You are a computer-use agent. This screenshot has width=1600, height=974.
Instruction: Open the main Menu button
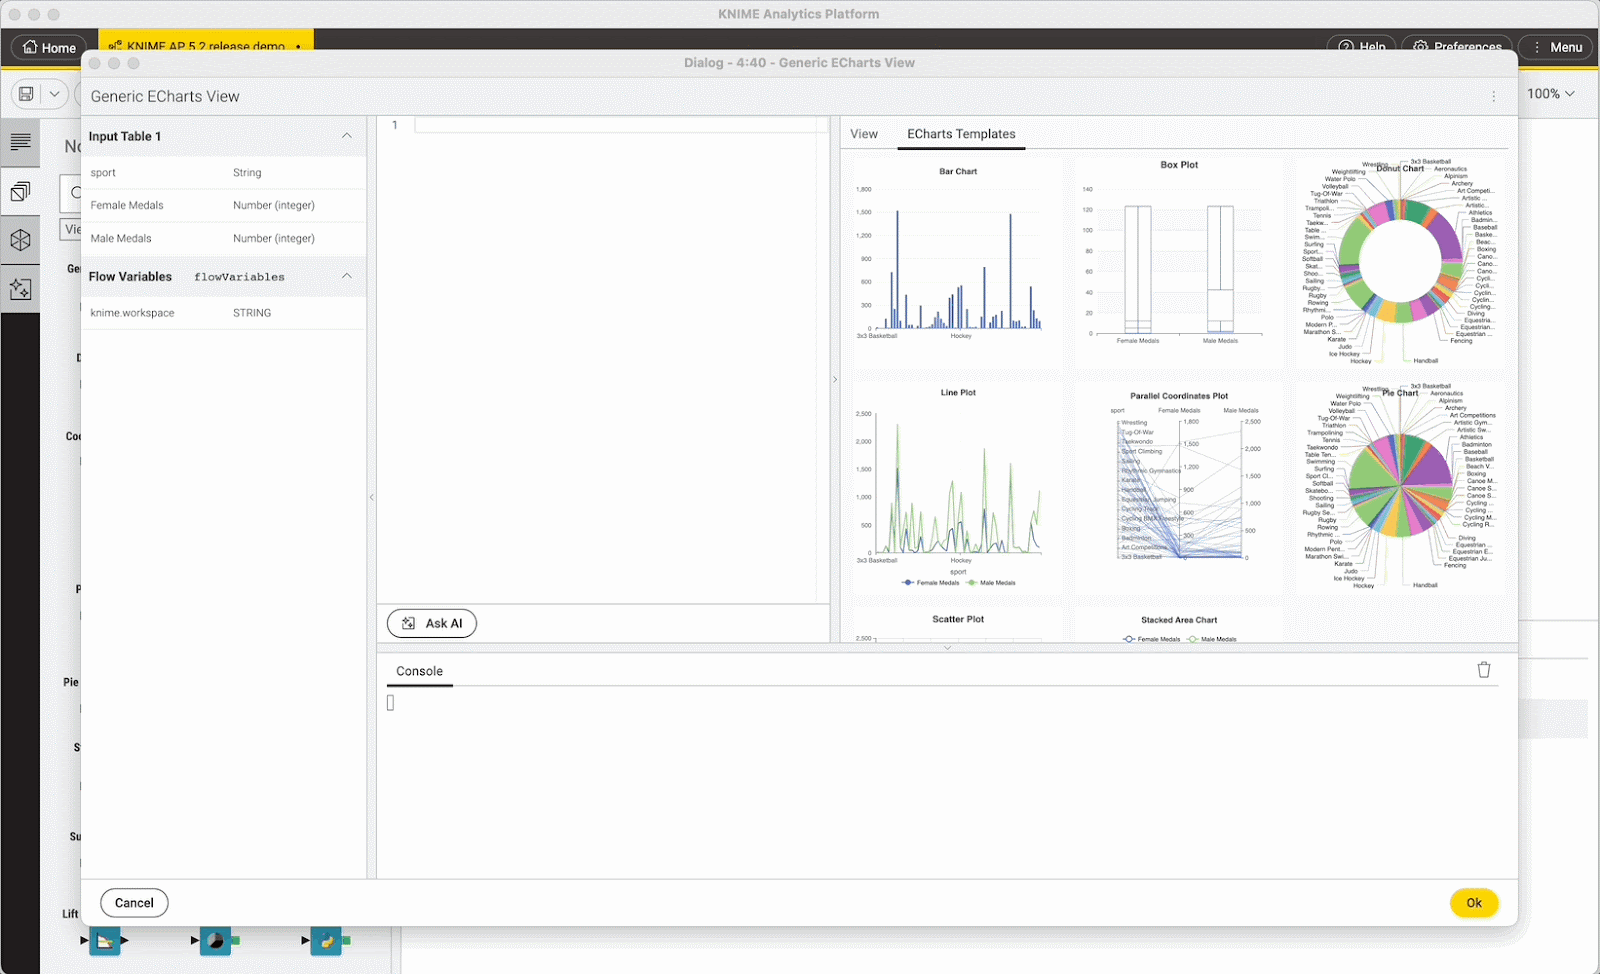1555,47
